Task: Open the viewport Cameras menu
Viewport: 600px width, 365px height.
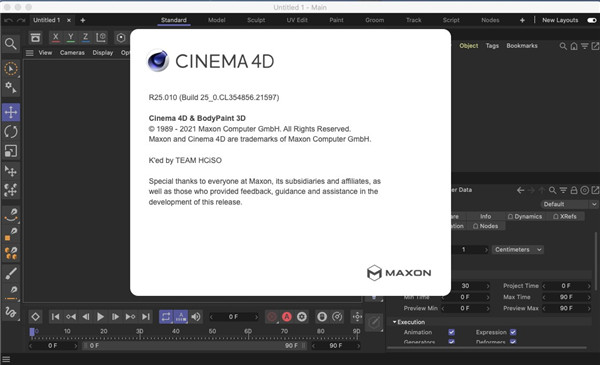Action: 72,53
